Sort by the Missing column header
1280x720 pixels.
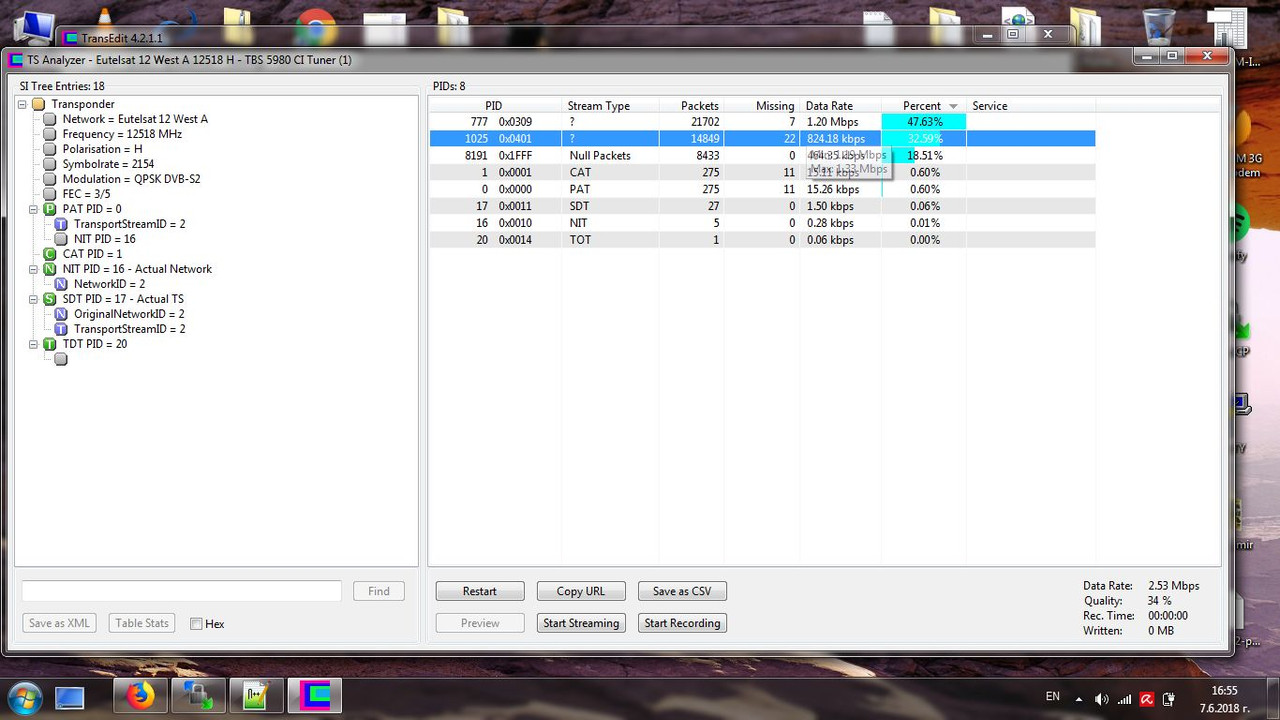[762, 105]
